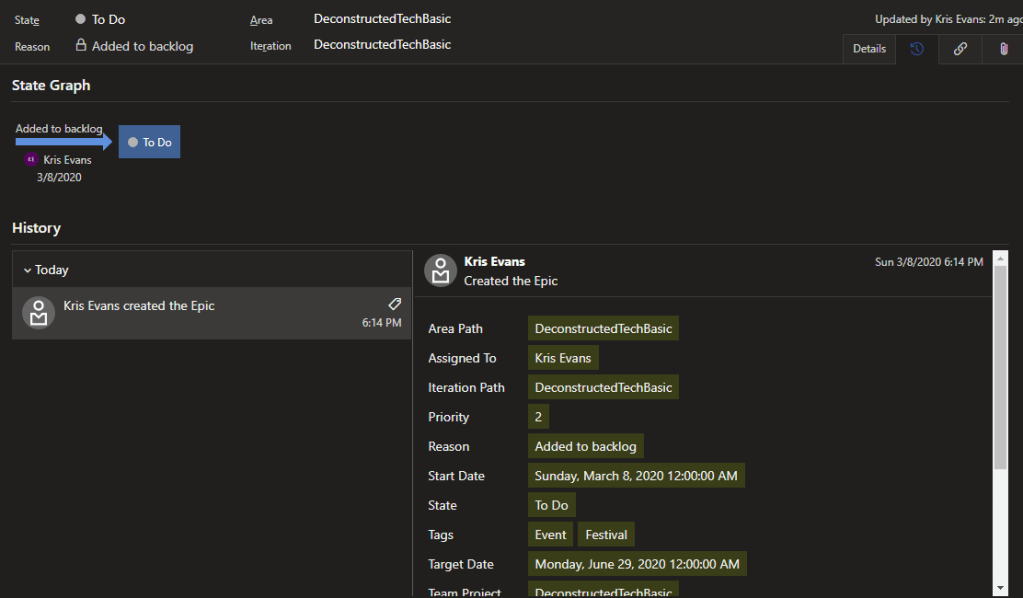Click the Event tag value

point(550,535)
